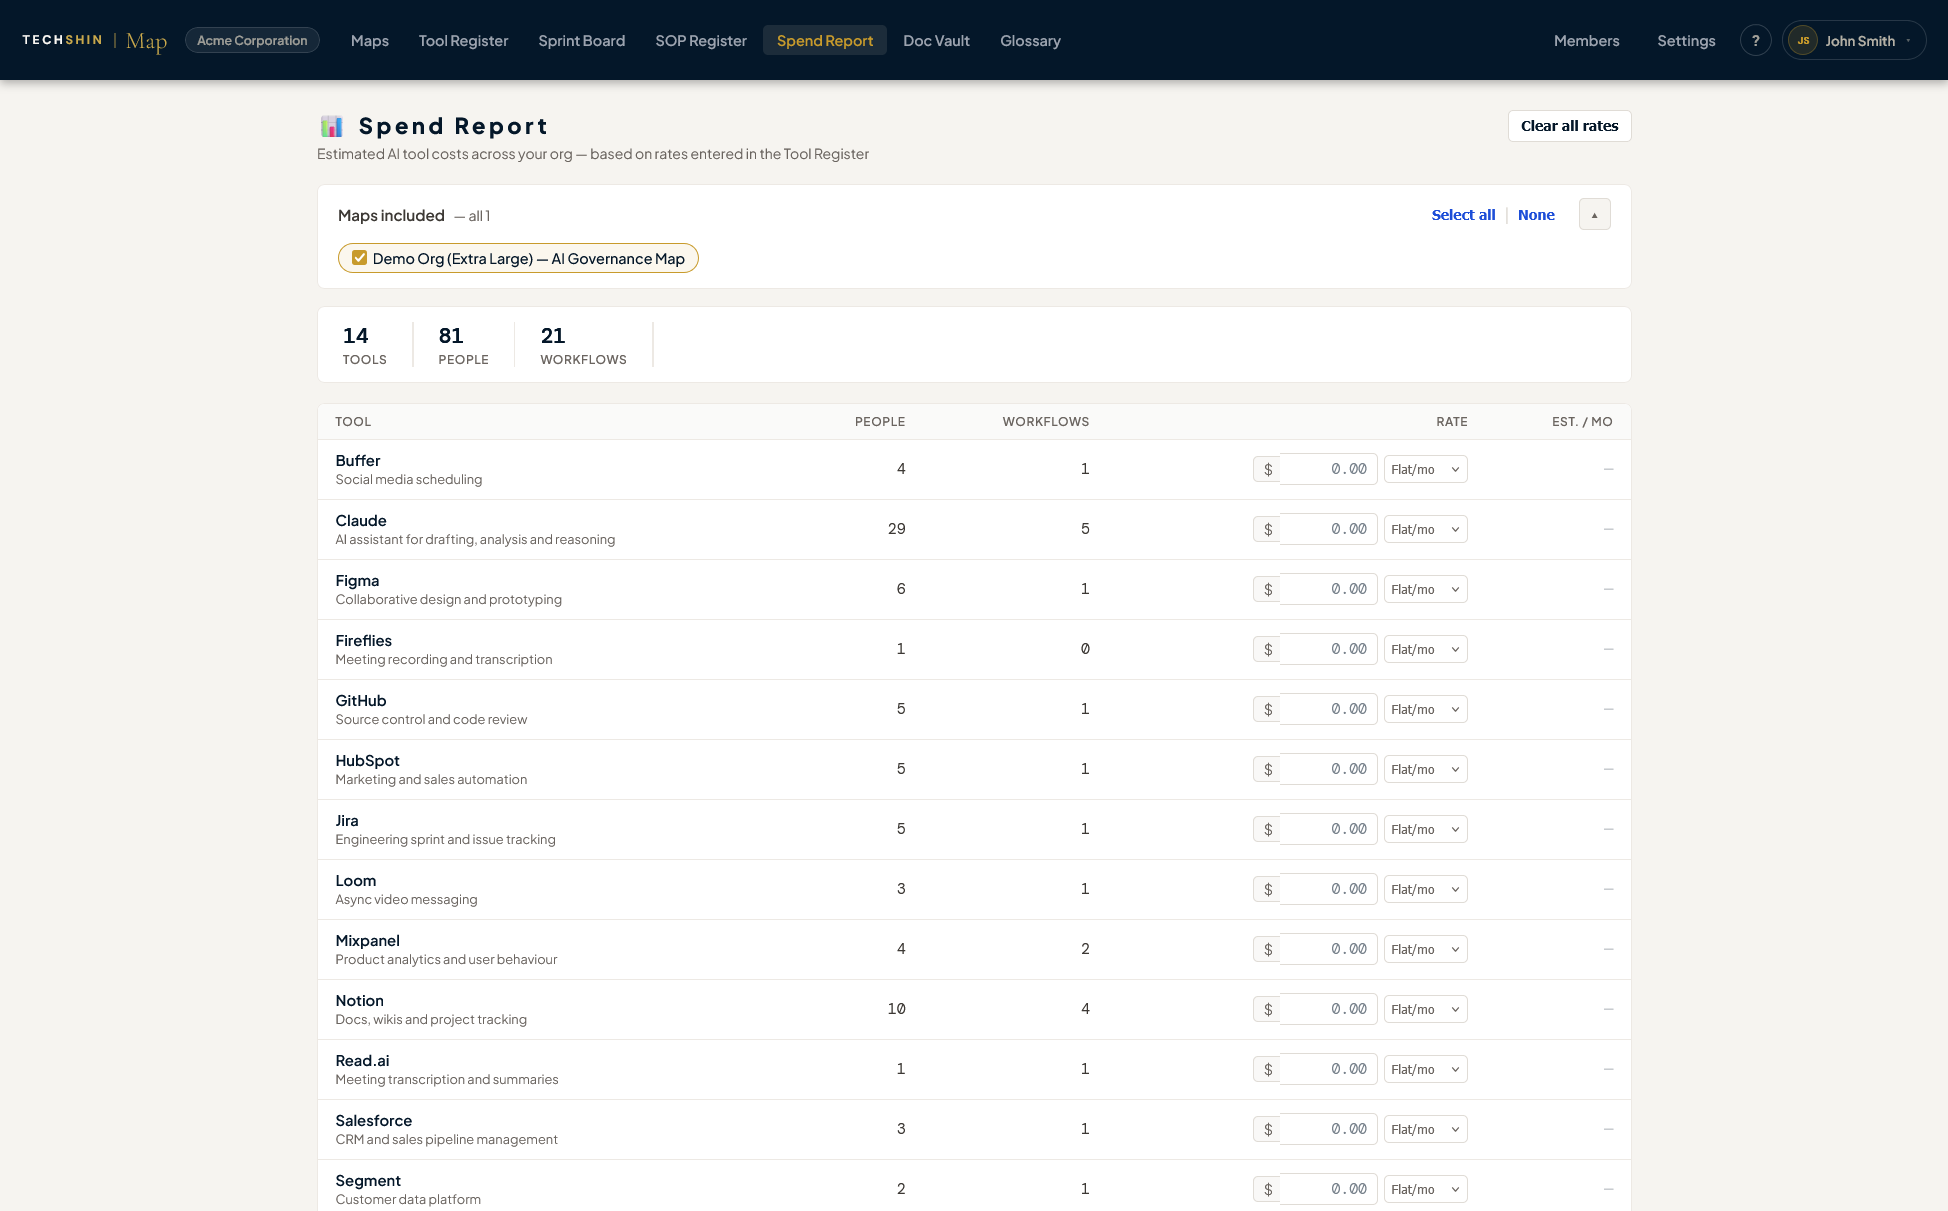Focus the Salesforce rate amount field
Screen dimensions: 1948x1211
(x=1328, y=1129)
